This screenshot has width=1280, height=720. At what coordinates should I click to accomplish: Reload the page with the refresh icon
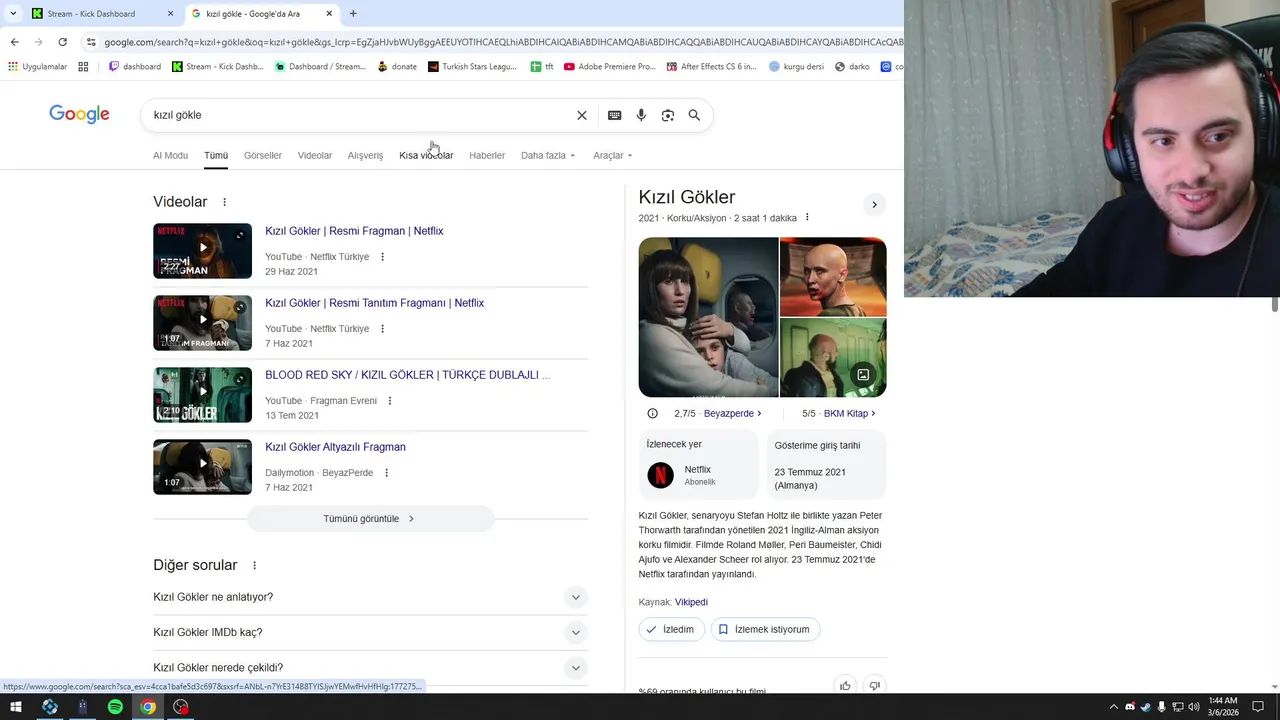click(x=62, y=42)
